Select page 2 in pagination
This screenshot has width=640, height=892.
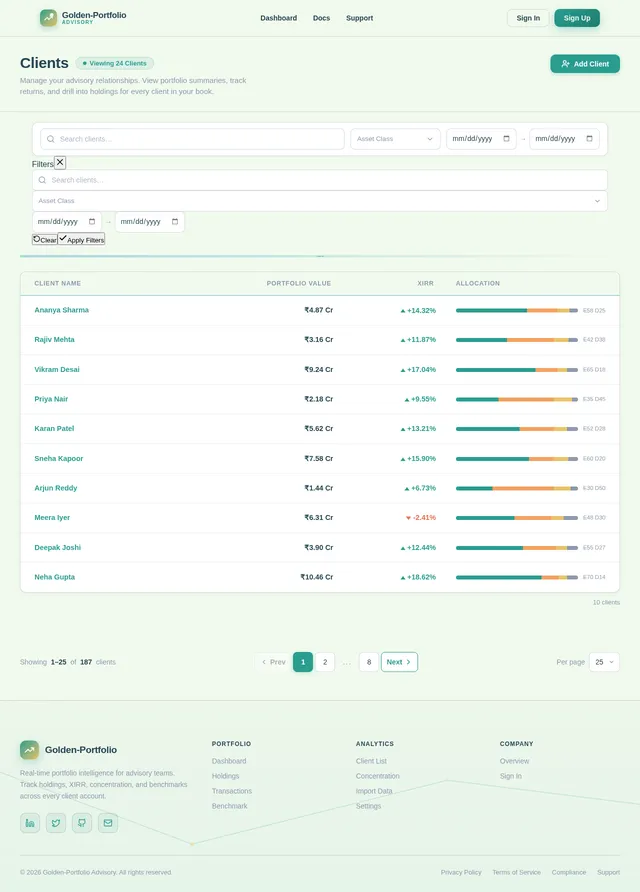tap(325, 662)
